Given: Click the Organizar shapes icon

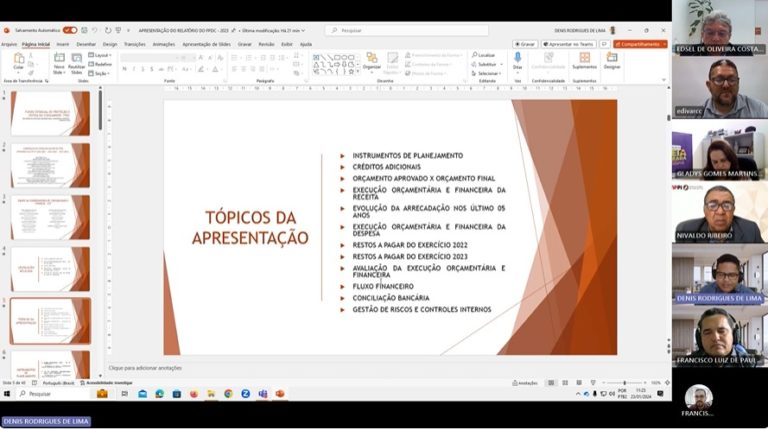Looking at the screenshot, I should pos(371,61).
